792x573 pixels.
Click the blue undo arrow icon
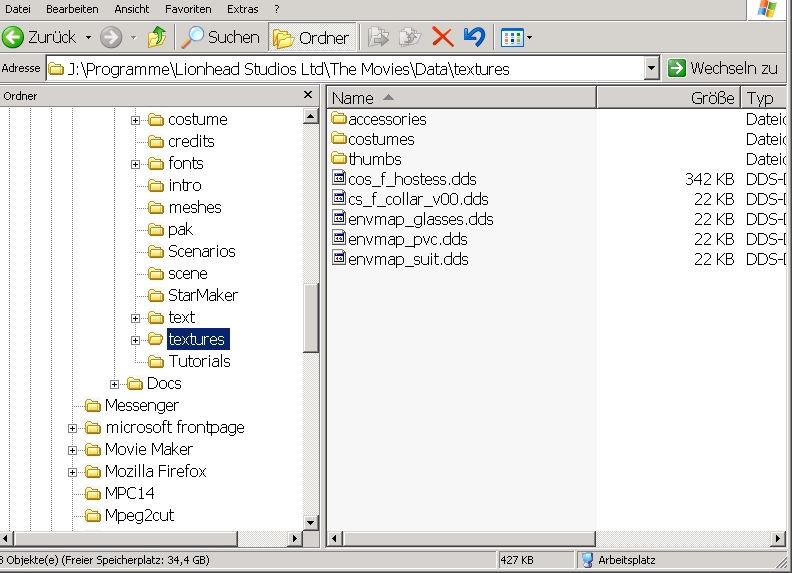474,38
